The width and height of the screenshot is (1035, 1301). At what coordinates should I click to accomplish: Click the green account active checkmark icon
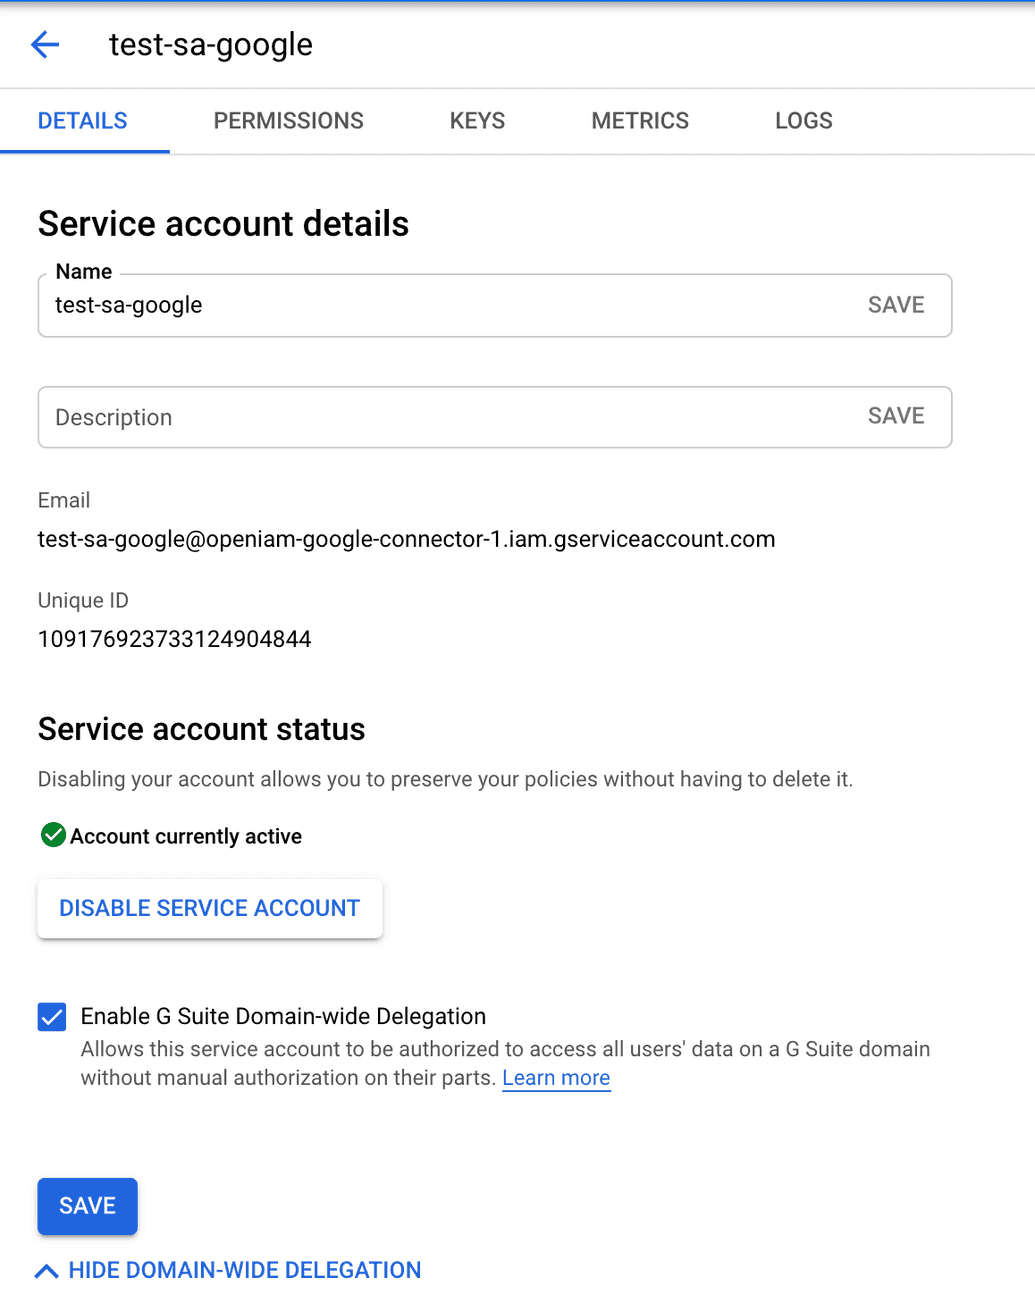coord(53,835)
